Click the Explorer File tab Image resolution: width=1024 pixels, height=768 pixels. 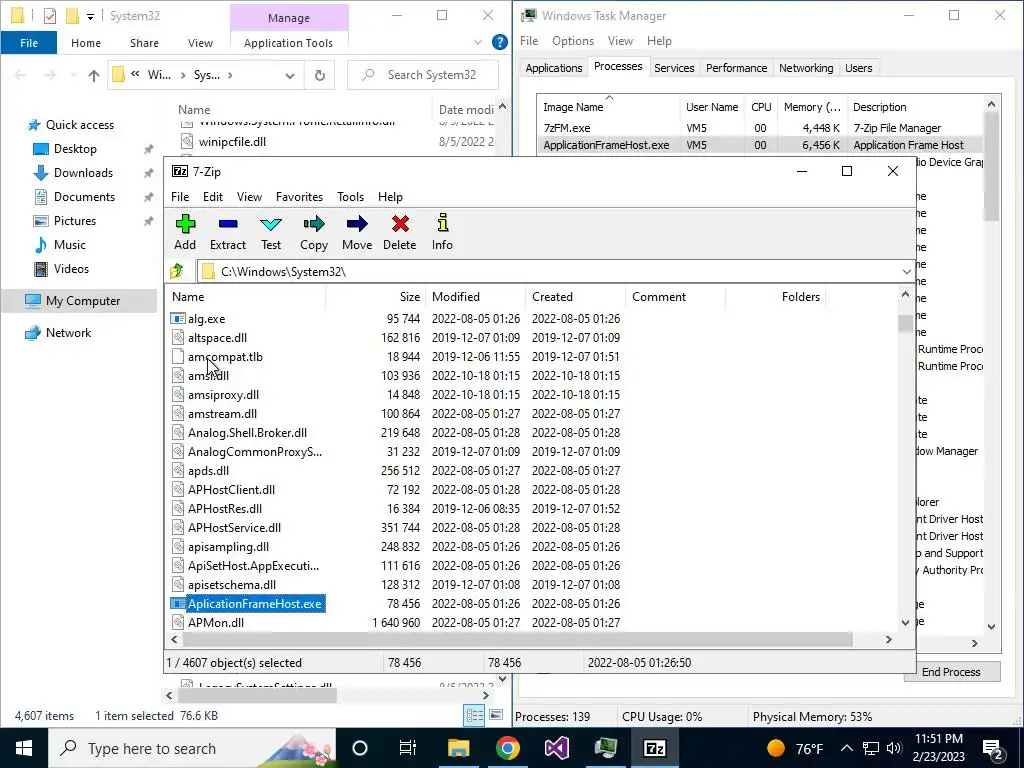29,43
